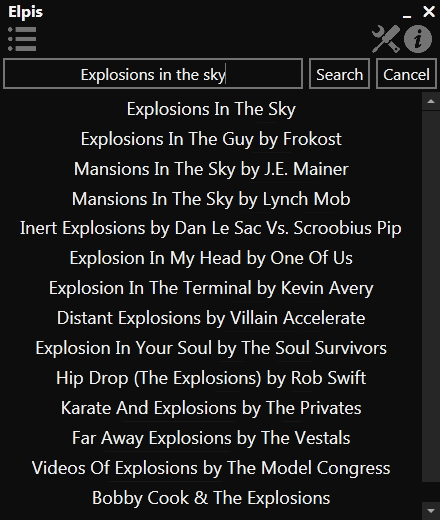Screen dimensions: 440x520
Task: Select Mansions In The Sky by Lynch Mob
Action: pos(211,199)
